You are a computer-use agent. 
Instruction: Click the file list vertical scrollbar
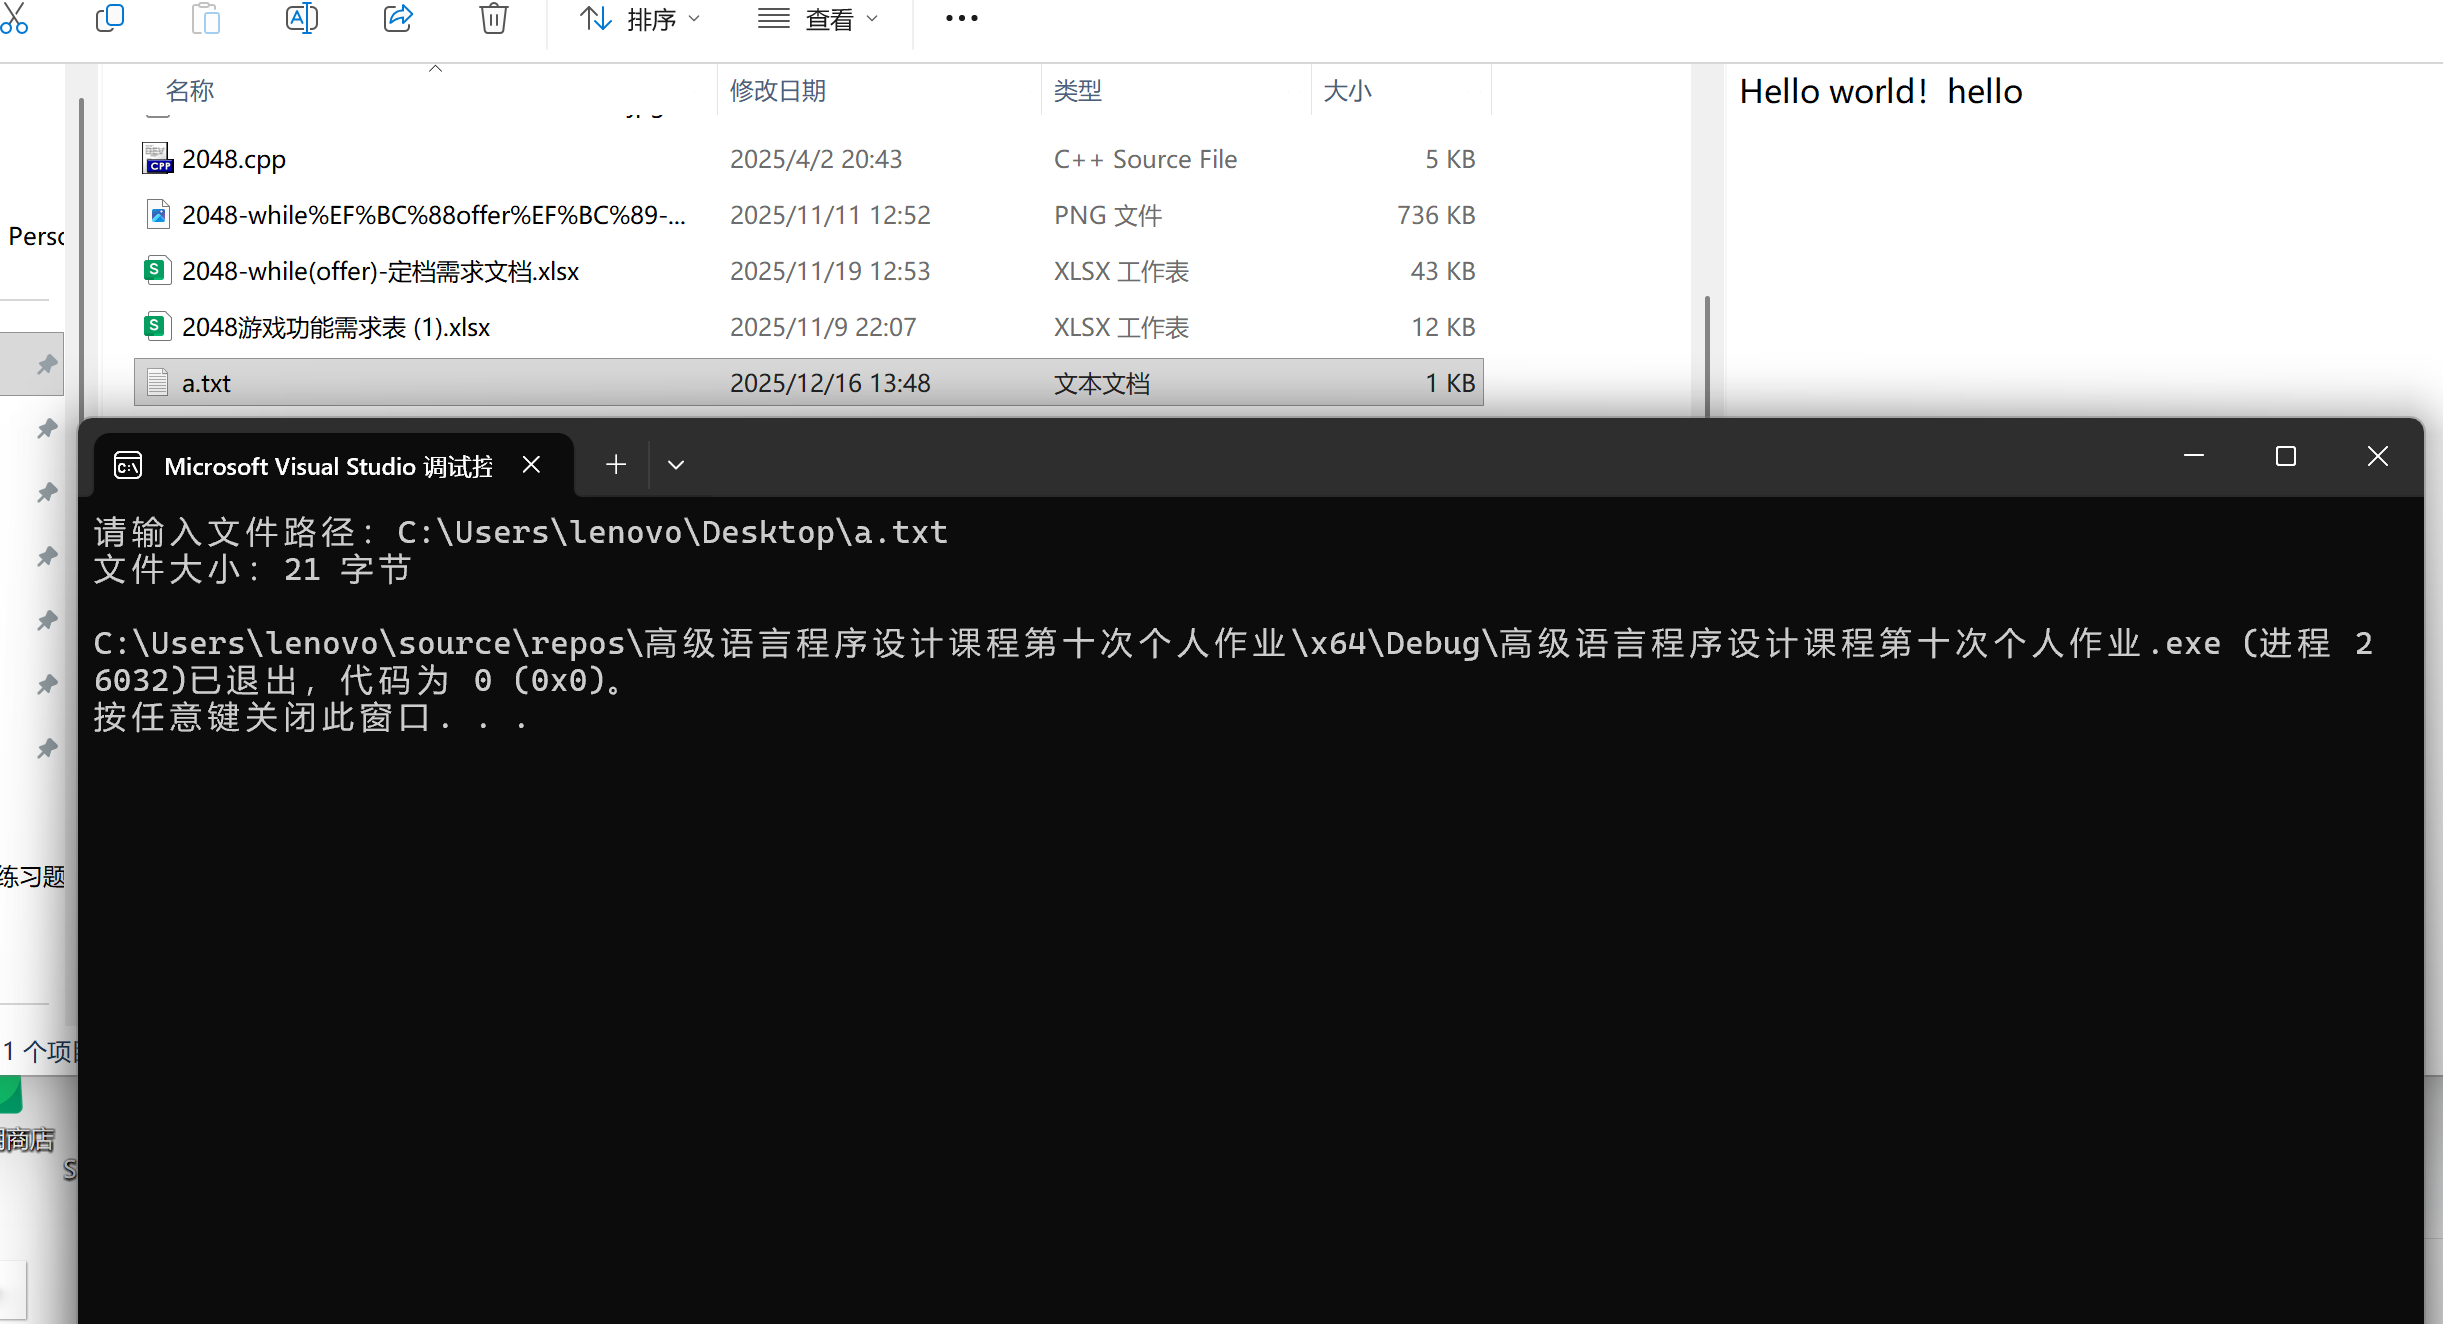[1707, 355]
